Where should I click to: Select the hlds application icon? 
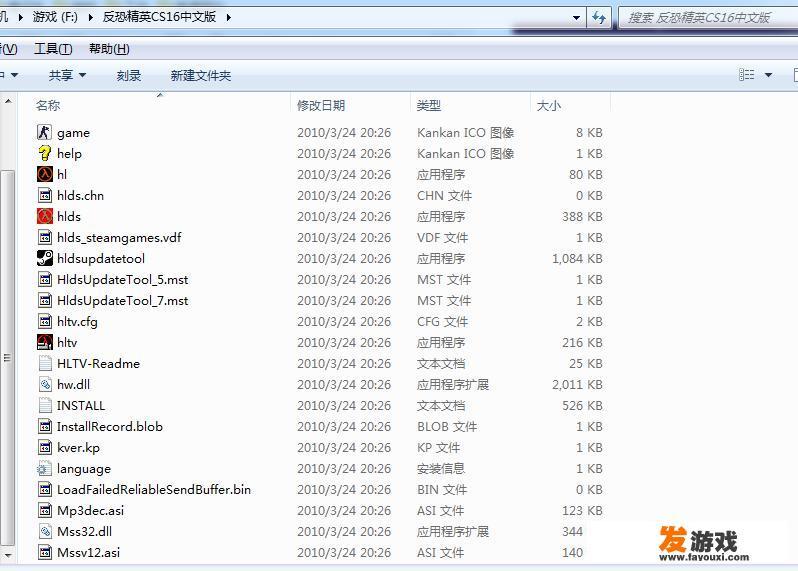pos(44,216)
